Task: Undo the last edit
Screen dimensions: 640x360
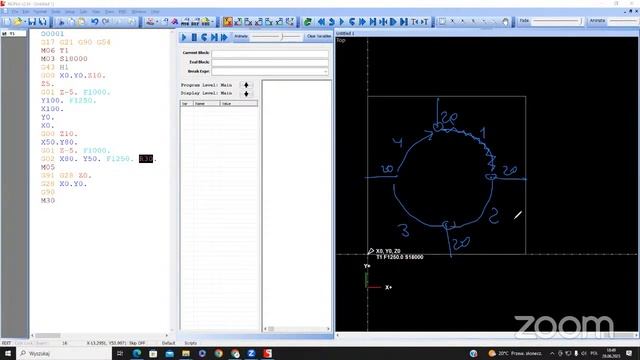Action: click(x=95, y=21)
